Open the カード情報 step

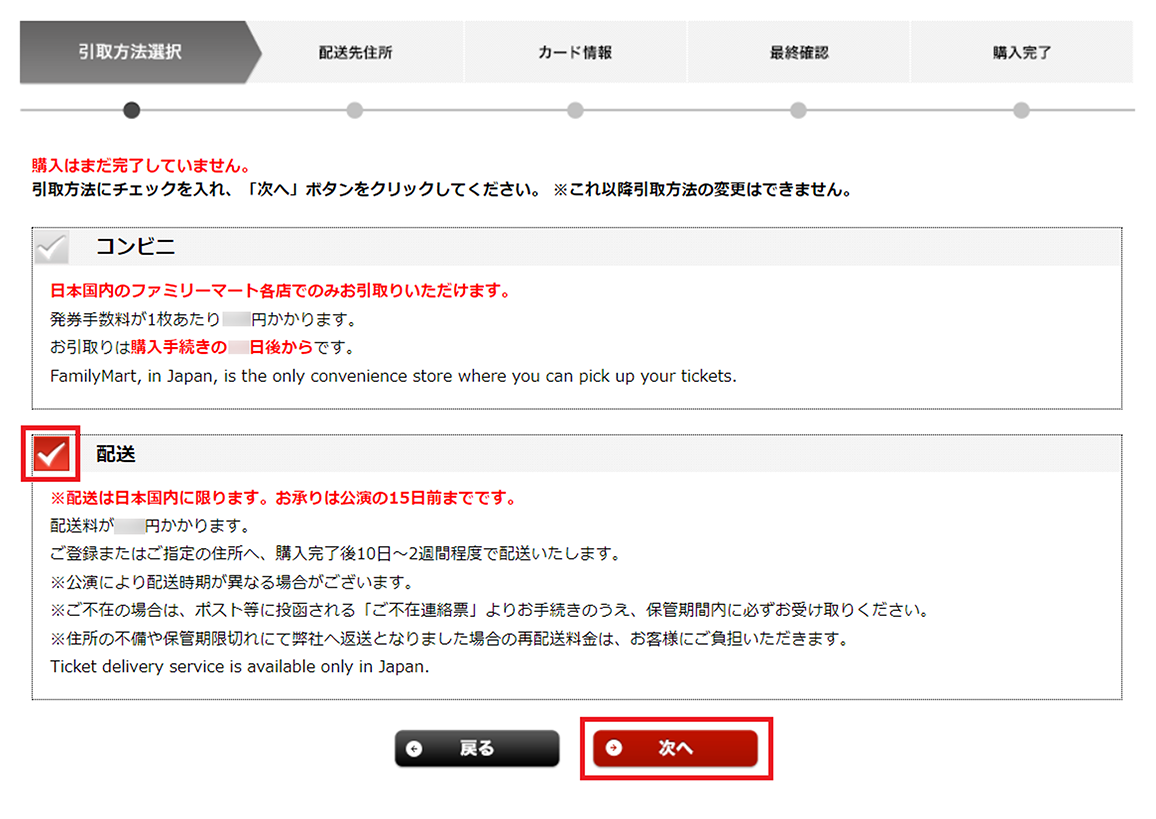[x=574, y=53]
